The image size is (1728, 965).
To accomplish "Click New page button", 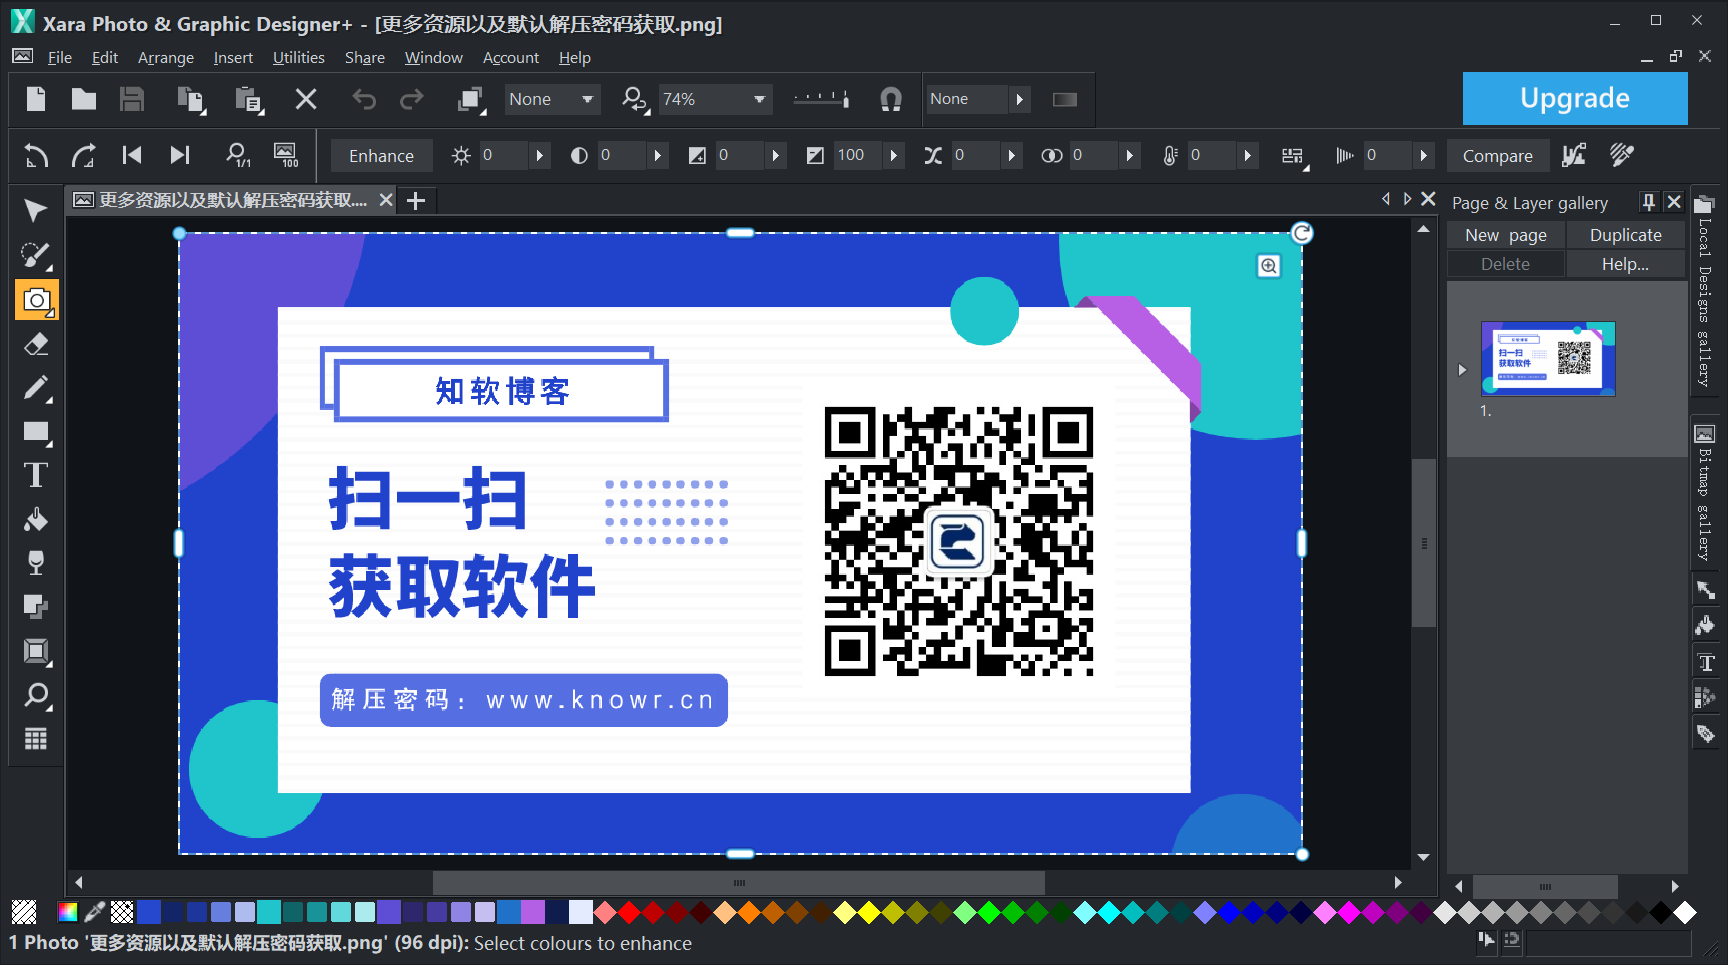I will pos(1505,235).
